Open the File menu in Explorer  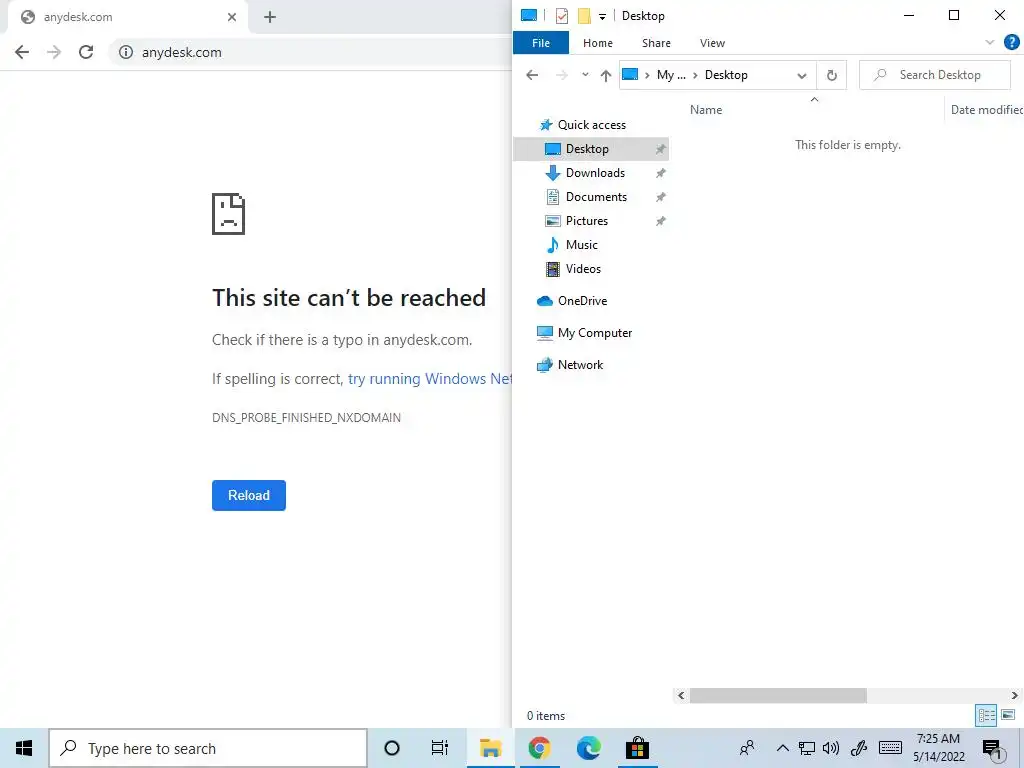pyautogui.click(x=541, y=43)
